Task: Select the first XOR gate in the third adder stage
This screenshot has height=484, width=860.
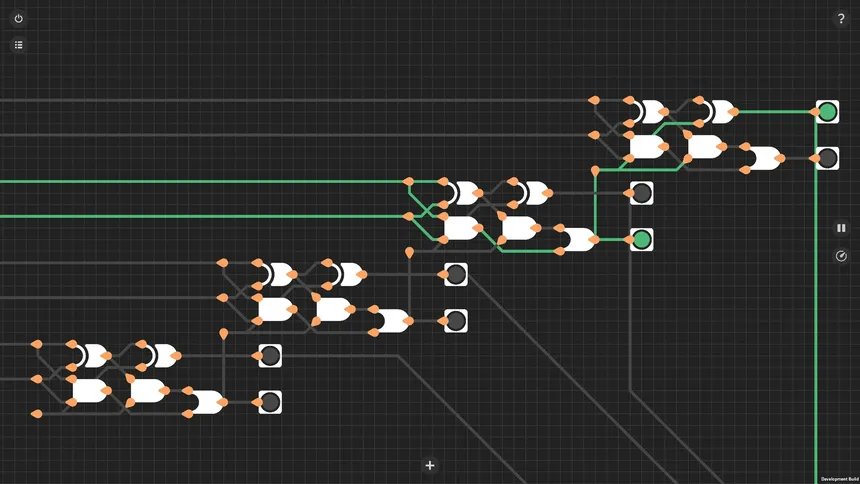Action: point(276,274)
